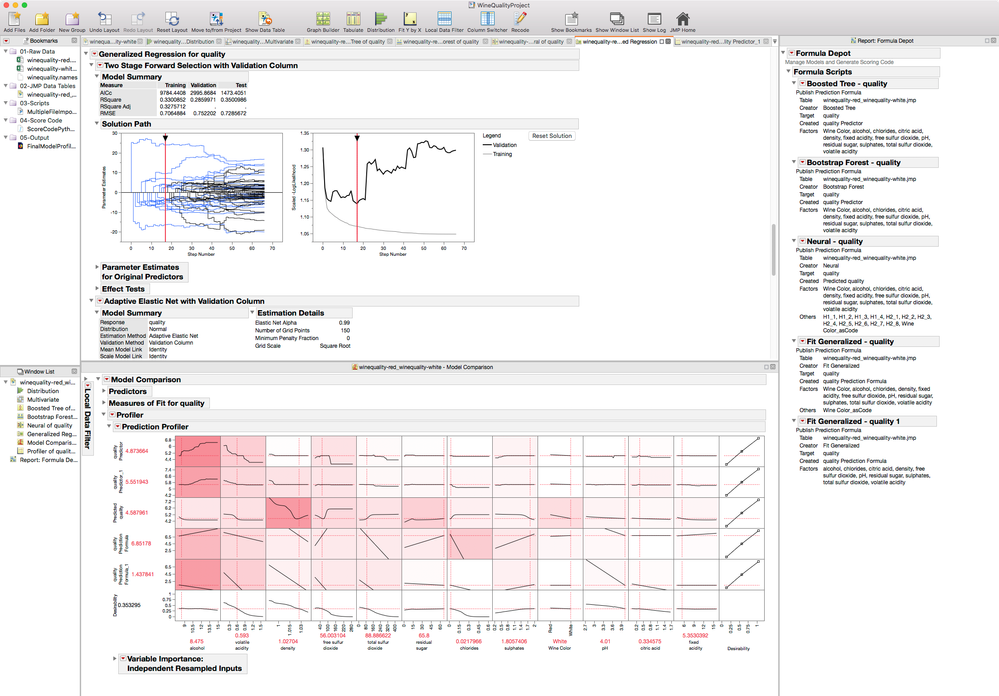This screenshot has height=696, width=999.
Task: Click the Recode toolbar icon
Action: [520, 19]
